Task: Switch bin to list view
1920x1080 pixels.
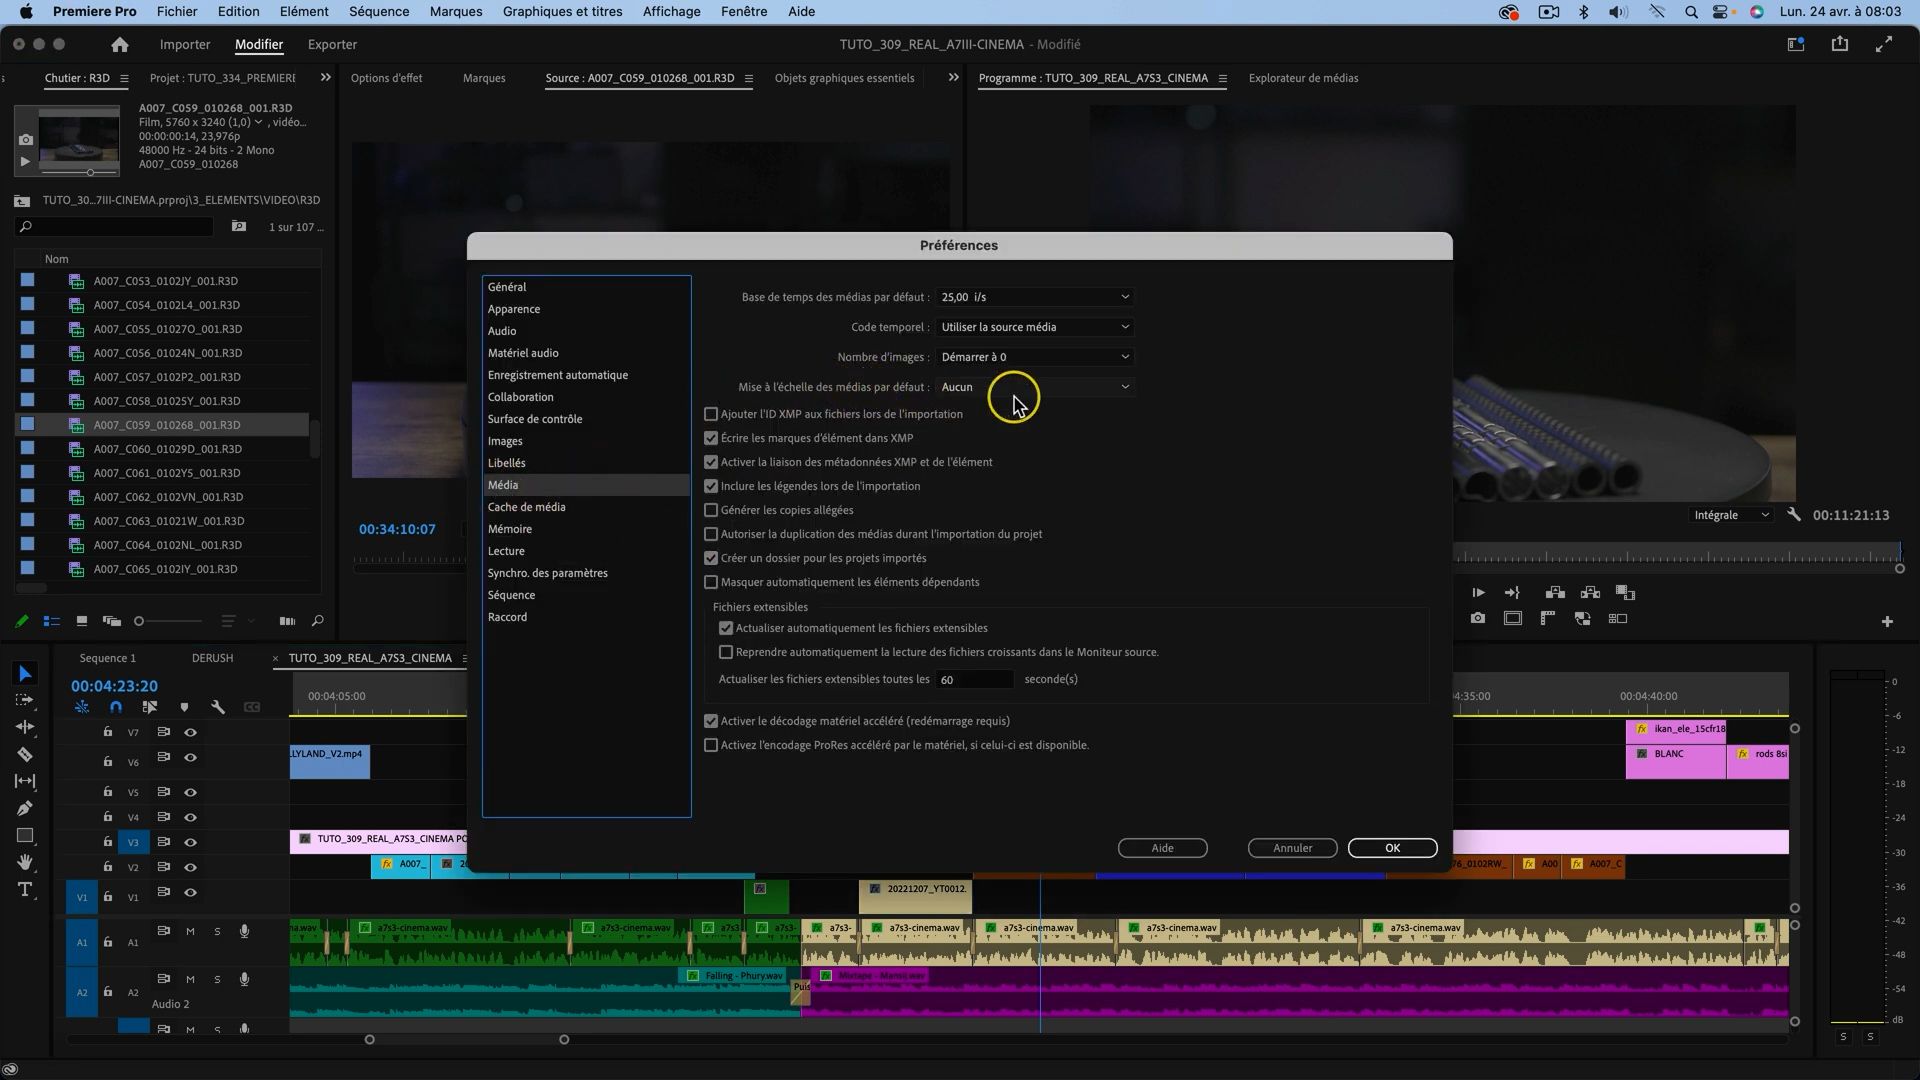Action: pos(51,621)
